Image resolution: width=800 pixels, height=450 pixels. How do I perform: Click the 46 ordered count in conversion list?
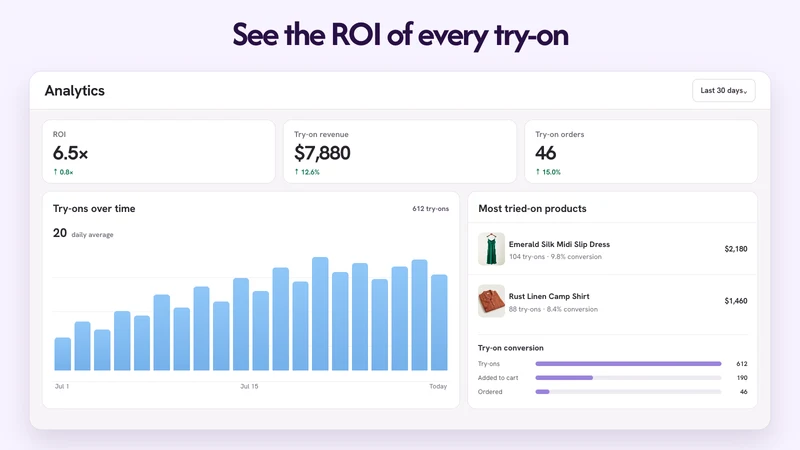(743, 392)
